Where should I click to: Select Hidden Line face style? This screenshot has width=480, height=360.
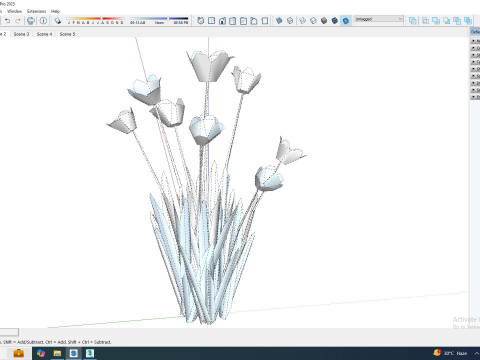coord(313,21)
